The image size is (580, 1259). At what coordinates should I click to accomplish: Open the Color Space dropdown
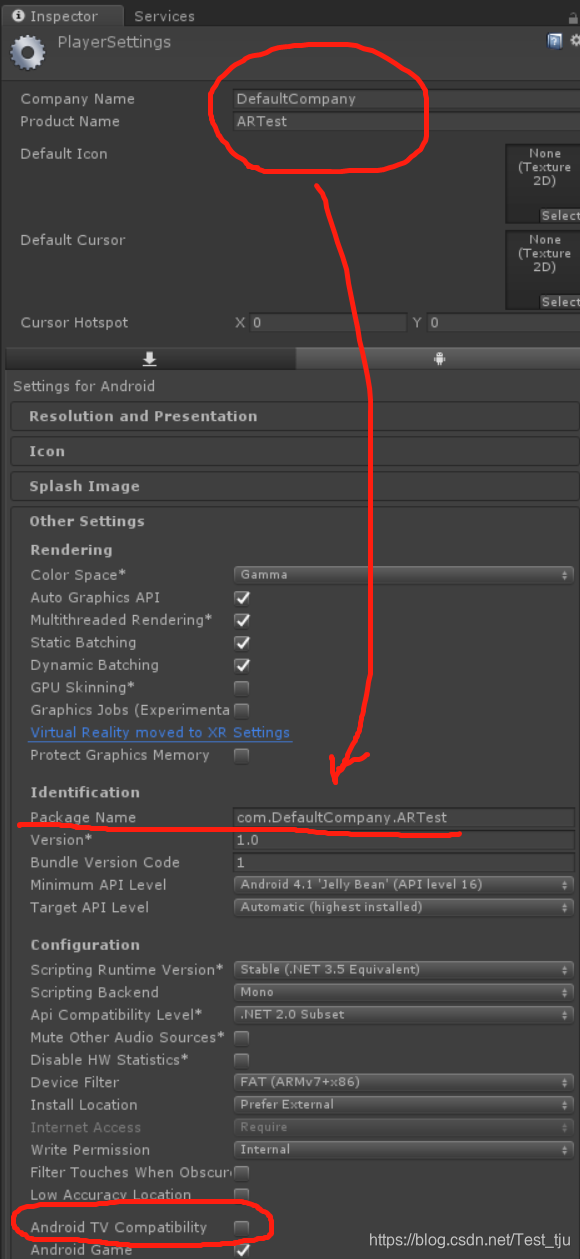tap(404, 575)
